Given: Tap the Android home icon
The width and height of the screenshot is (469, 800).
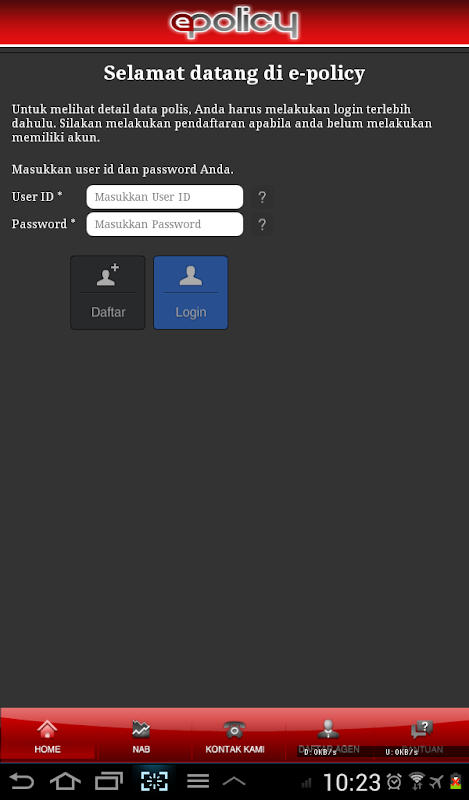Looking at the screenshot, I should 65,781.
